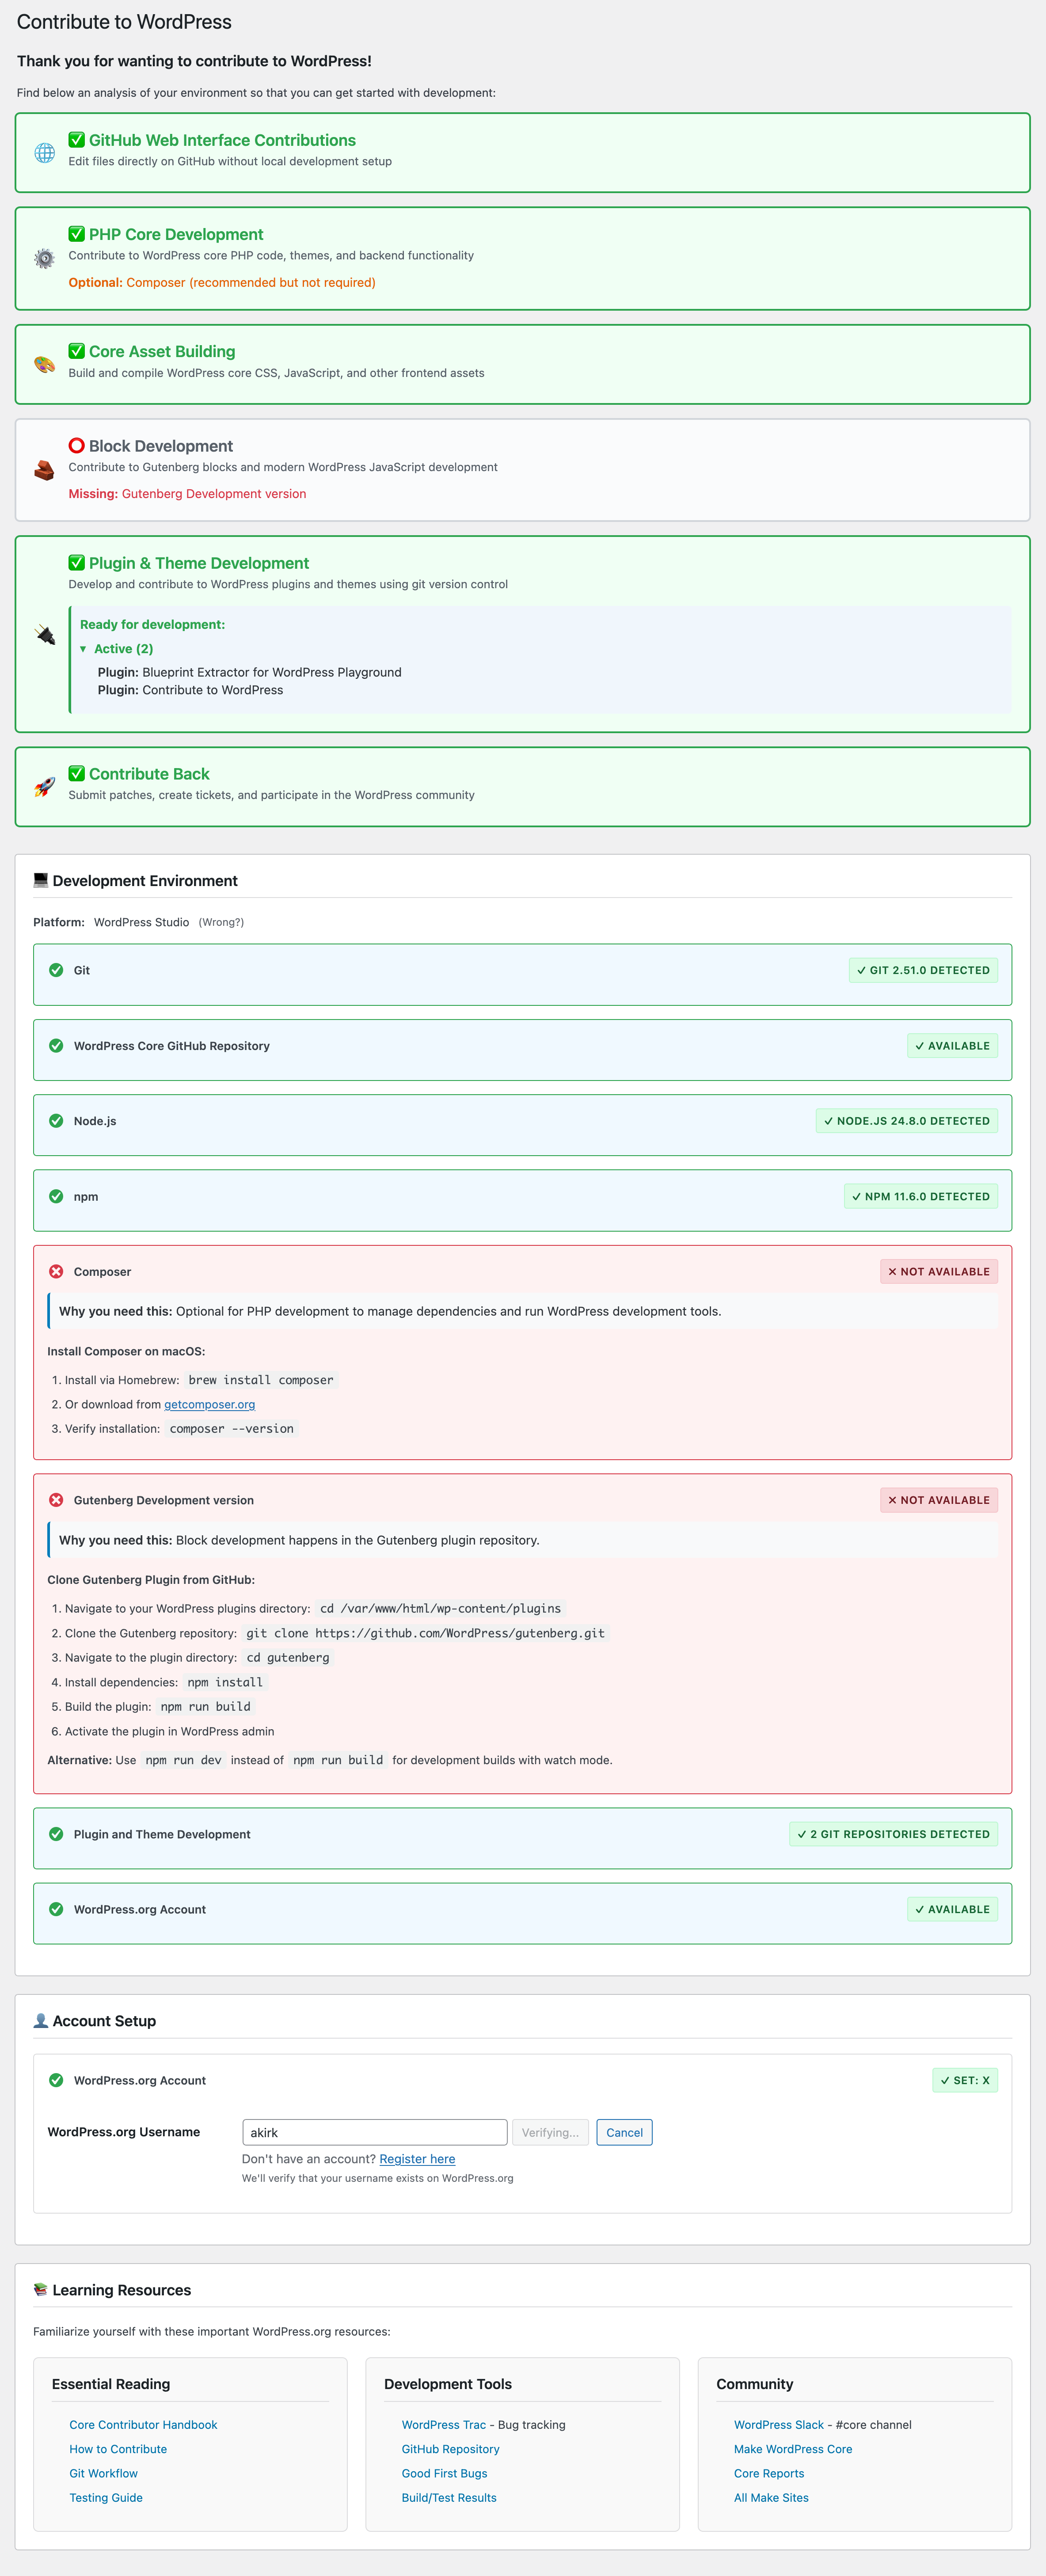Click the rocket icon beside Contribute Back
This screenshot has width=1046, height=2576.
pyautogui.click(x=45, y=787)
